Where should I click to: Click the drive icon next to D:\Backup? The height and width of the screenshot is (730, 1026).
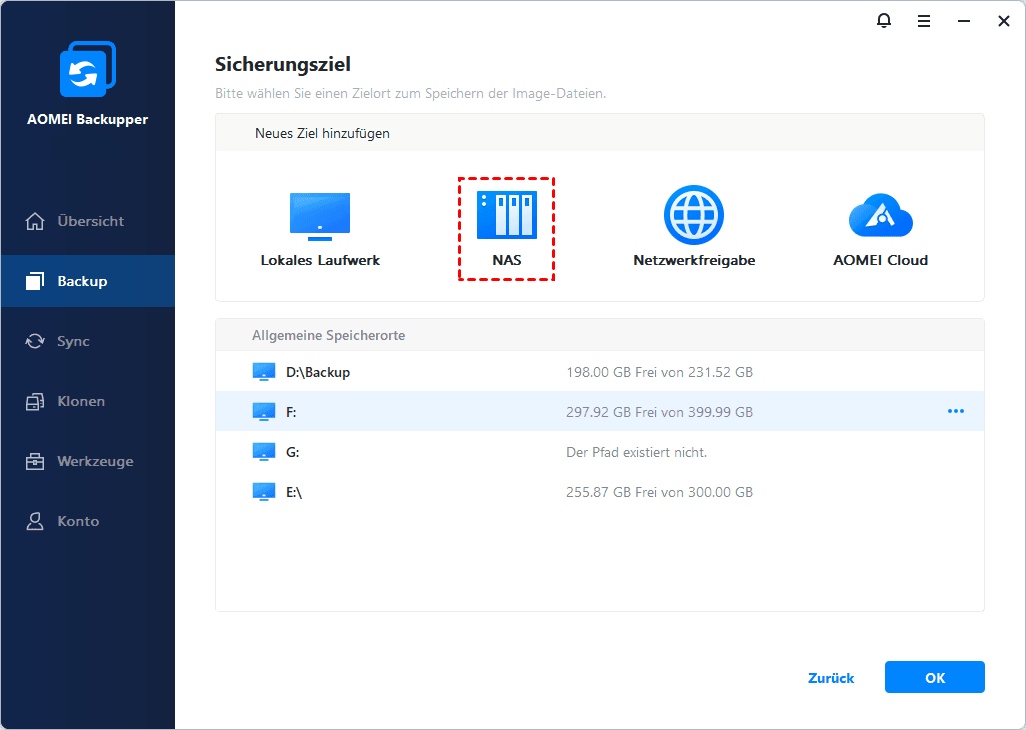264,372
